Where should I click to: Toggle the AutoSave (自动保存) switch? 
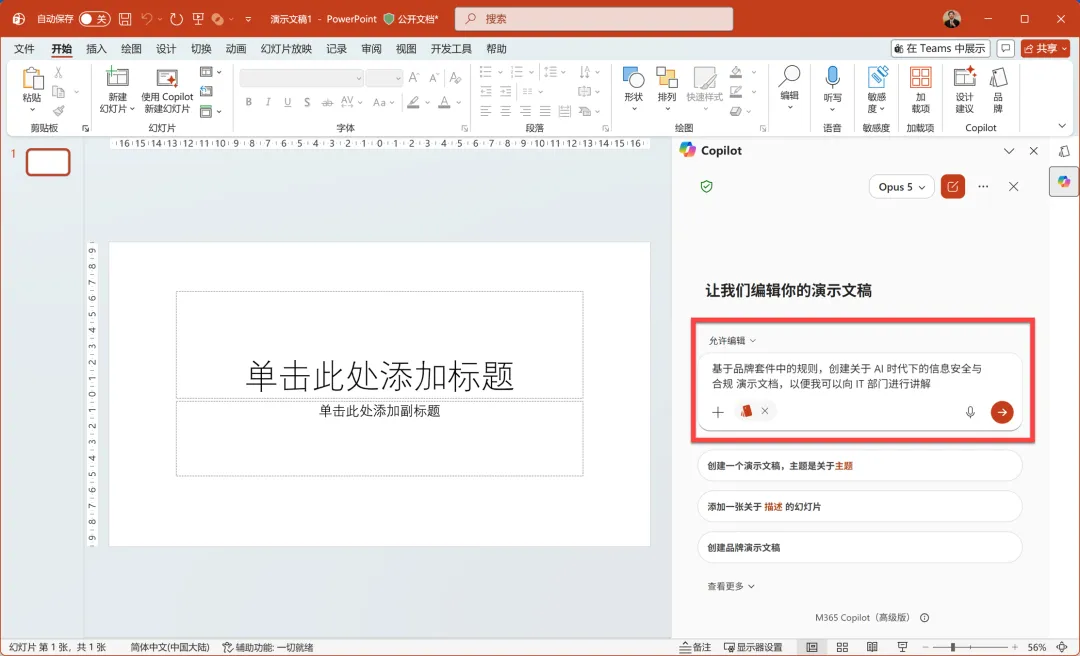(x=94, y=19)
